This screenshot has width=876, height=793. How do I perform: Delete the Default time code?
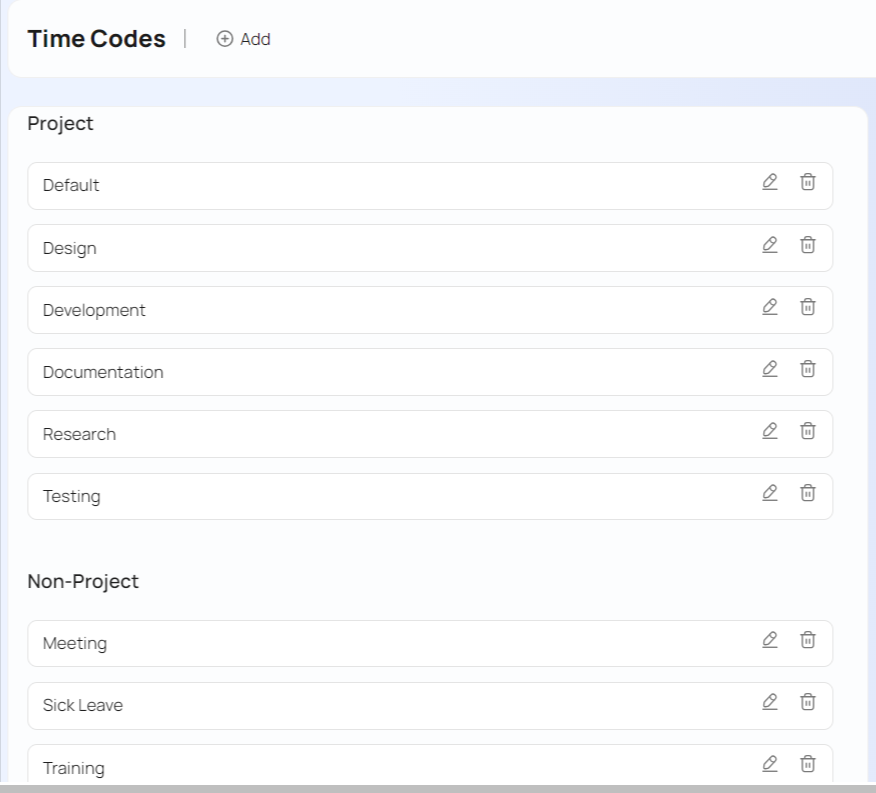pos(807,182)
